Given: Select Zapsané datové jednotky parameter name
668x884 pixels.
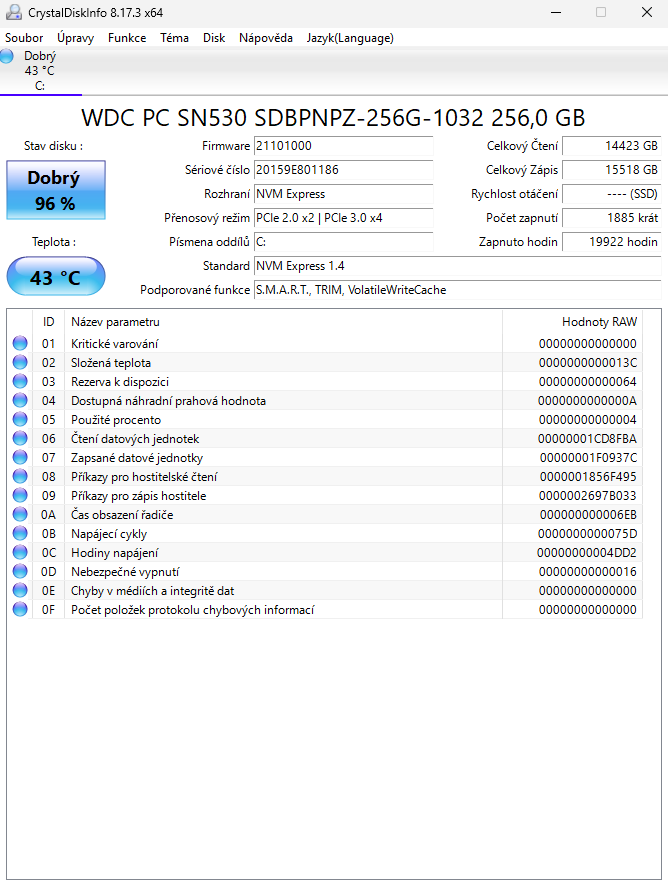Looking at the screenshot, I should (x=137, y=458).
